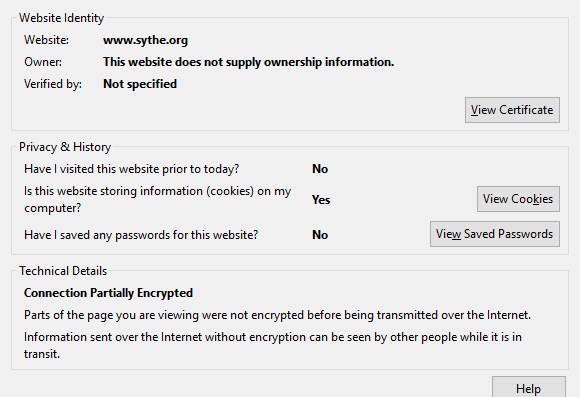Click the Technical Details group heading

(63, 271)
